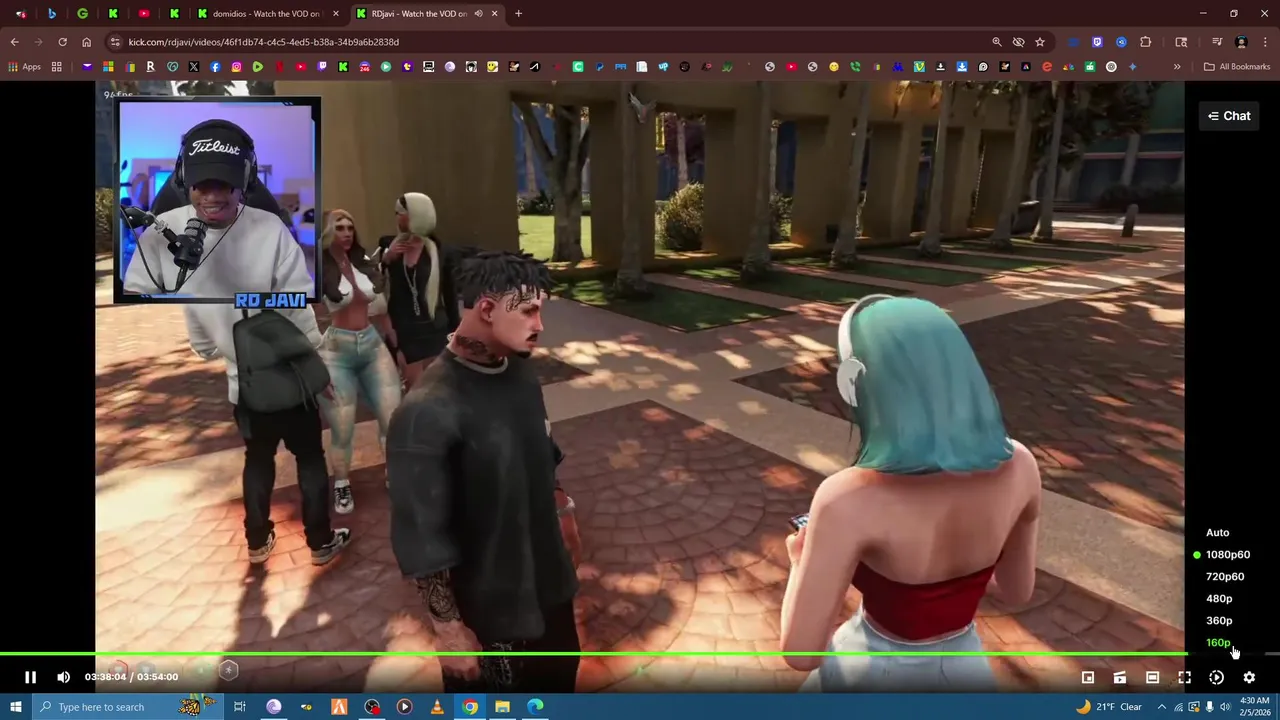Open the media controls button in toolbar
The width and height of the screenshot is (1280, 720).
pyautogui.click(x=1217, y=42)
